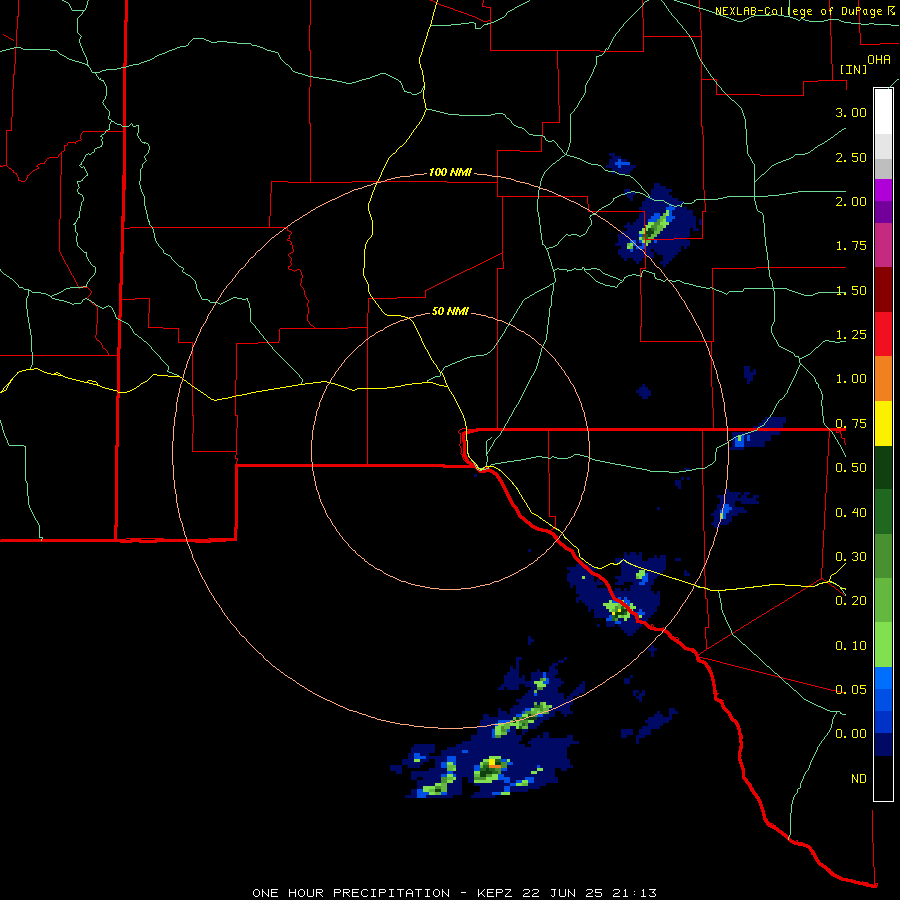Image resolution: width=900 pixels, height=900 pixels.
Task: Click the 100 NMI range ring label
Action: pyautogui.click(x=450, y=172)
